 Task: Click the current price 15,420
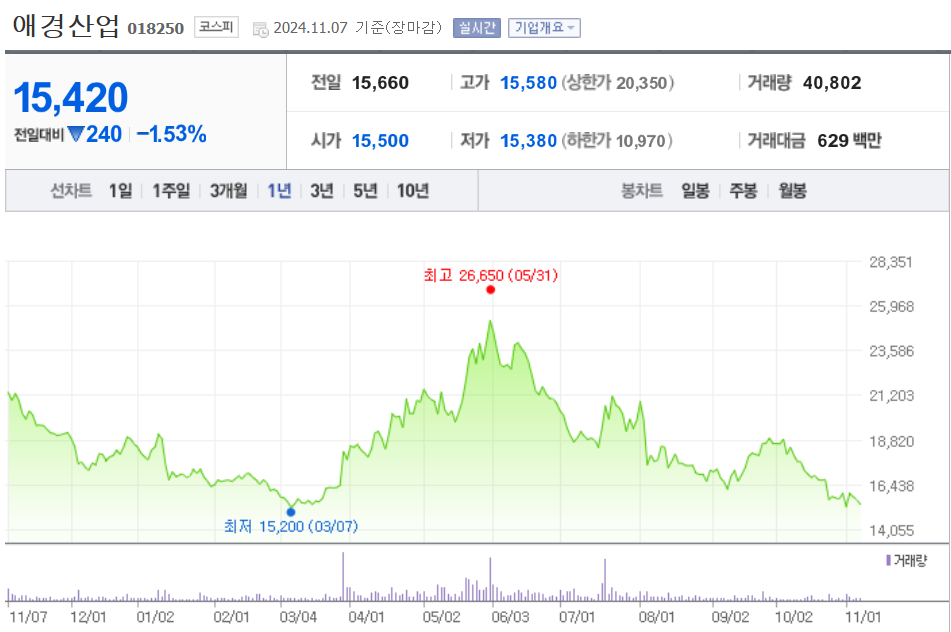[x=70, y=98]
